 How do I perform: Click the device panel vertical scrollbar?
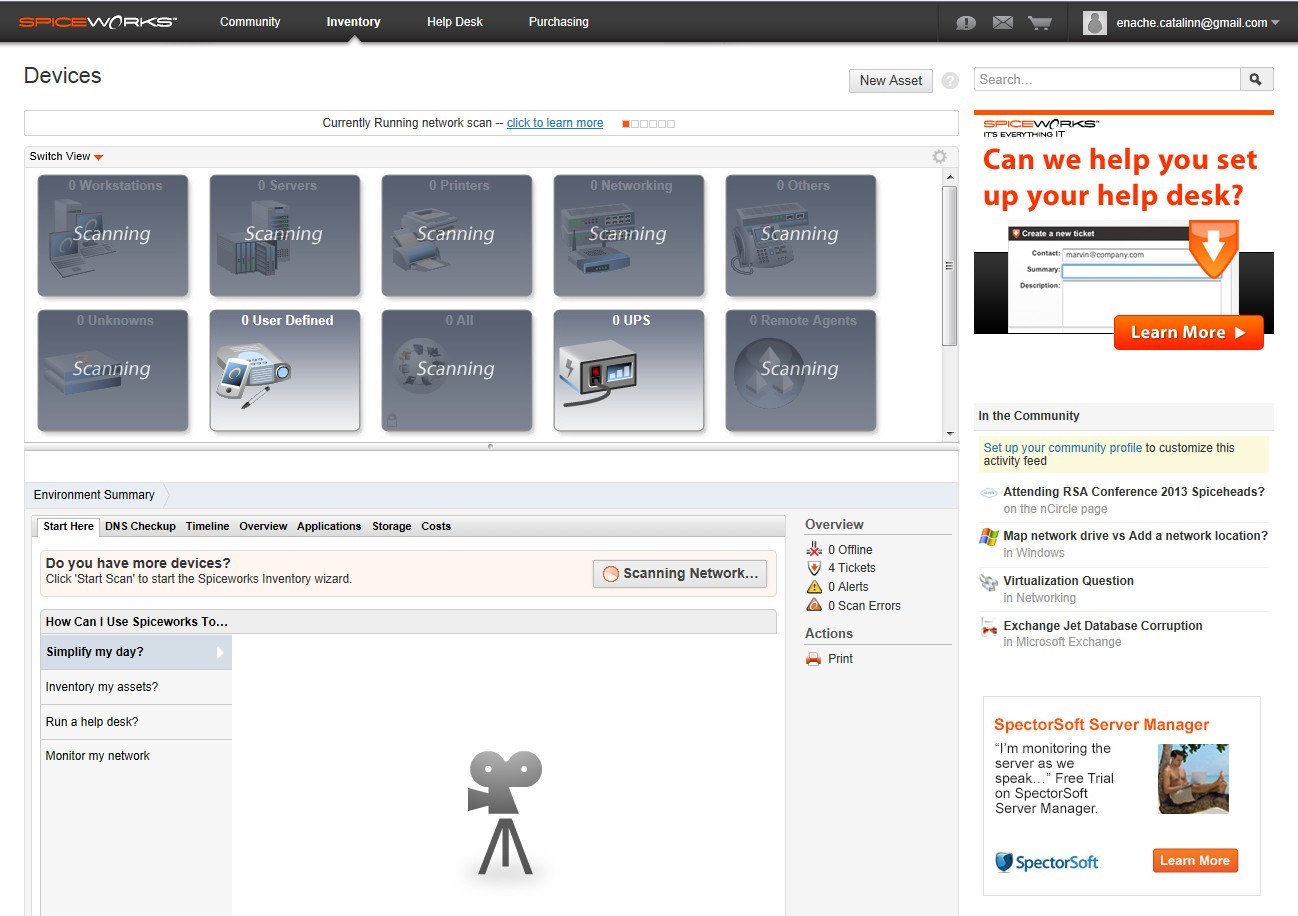[x=950, y=265]
